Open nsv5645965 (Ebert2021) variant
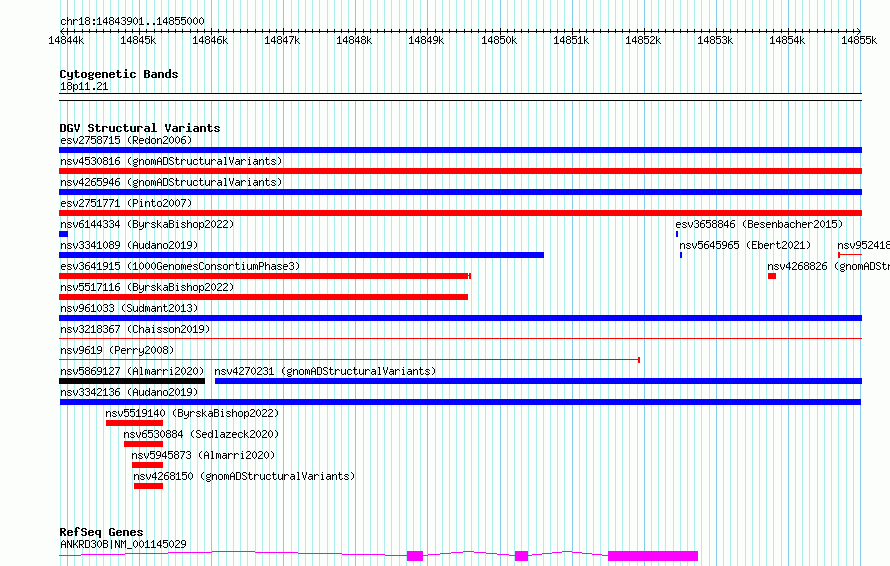Screen dimensions: 890x566 (745, 245)
